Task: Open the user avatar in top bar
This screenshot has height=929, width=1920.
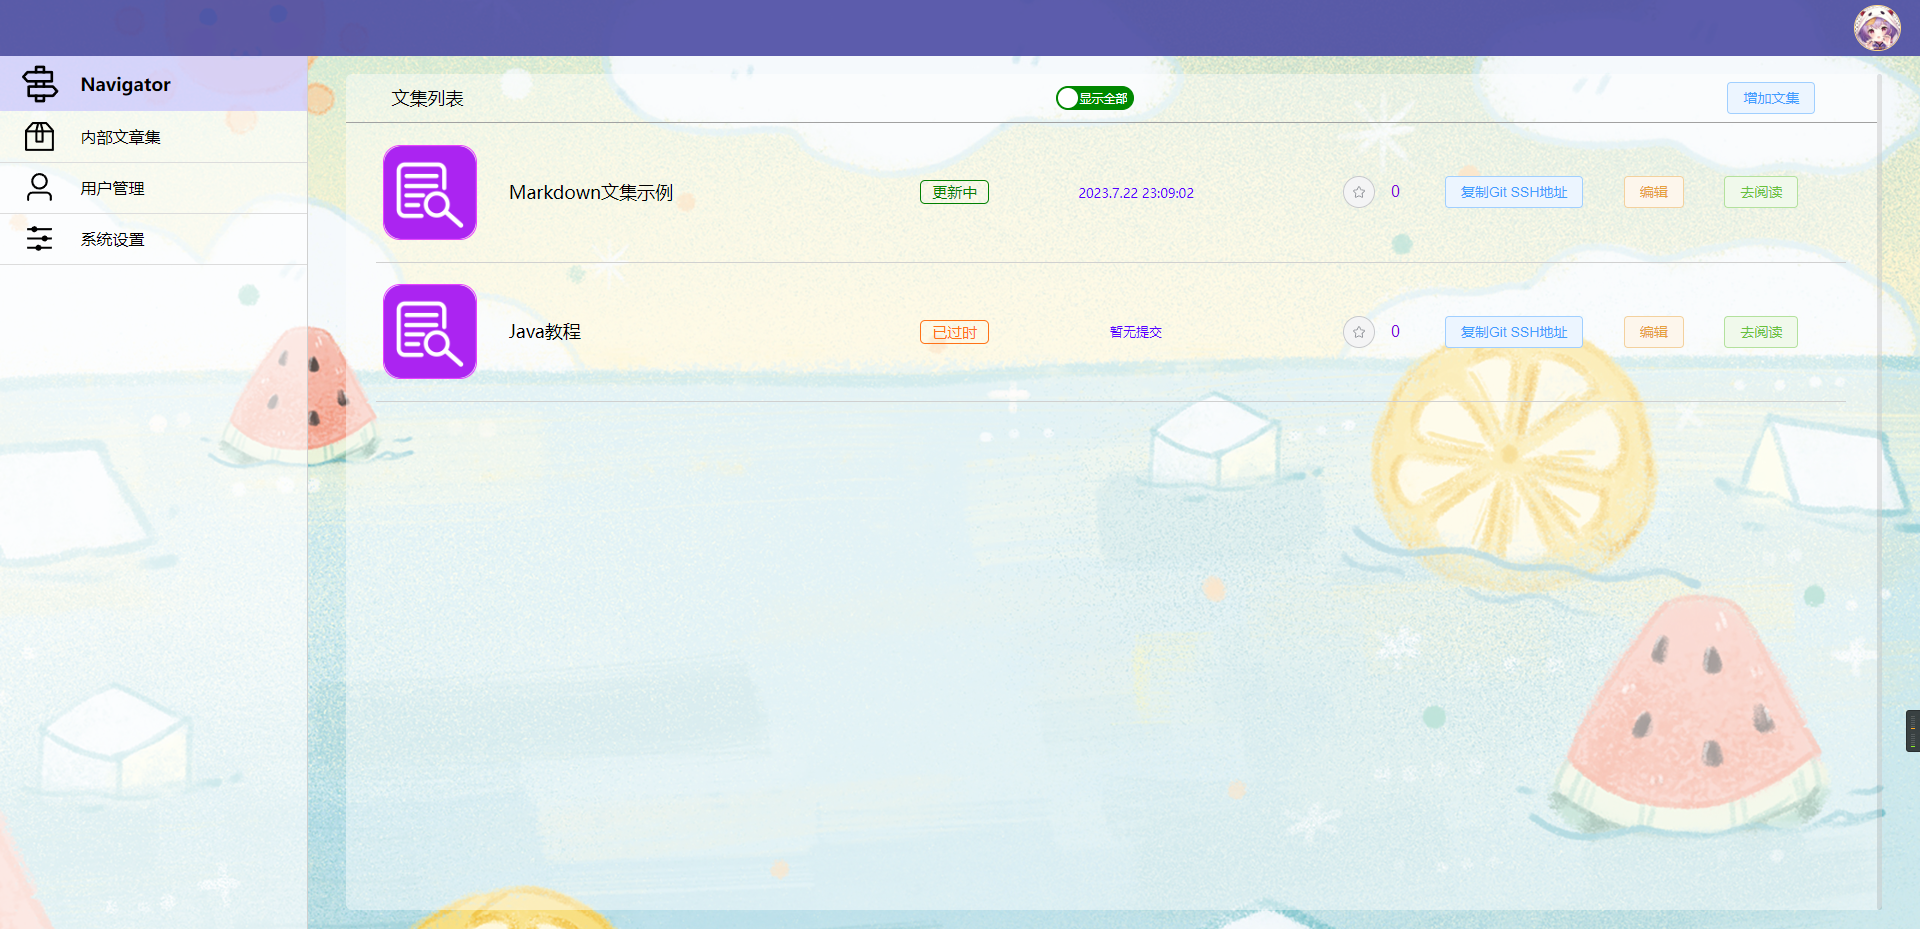Action: coord(1877,28)
